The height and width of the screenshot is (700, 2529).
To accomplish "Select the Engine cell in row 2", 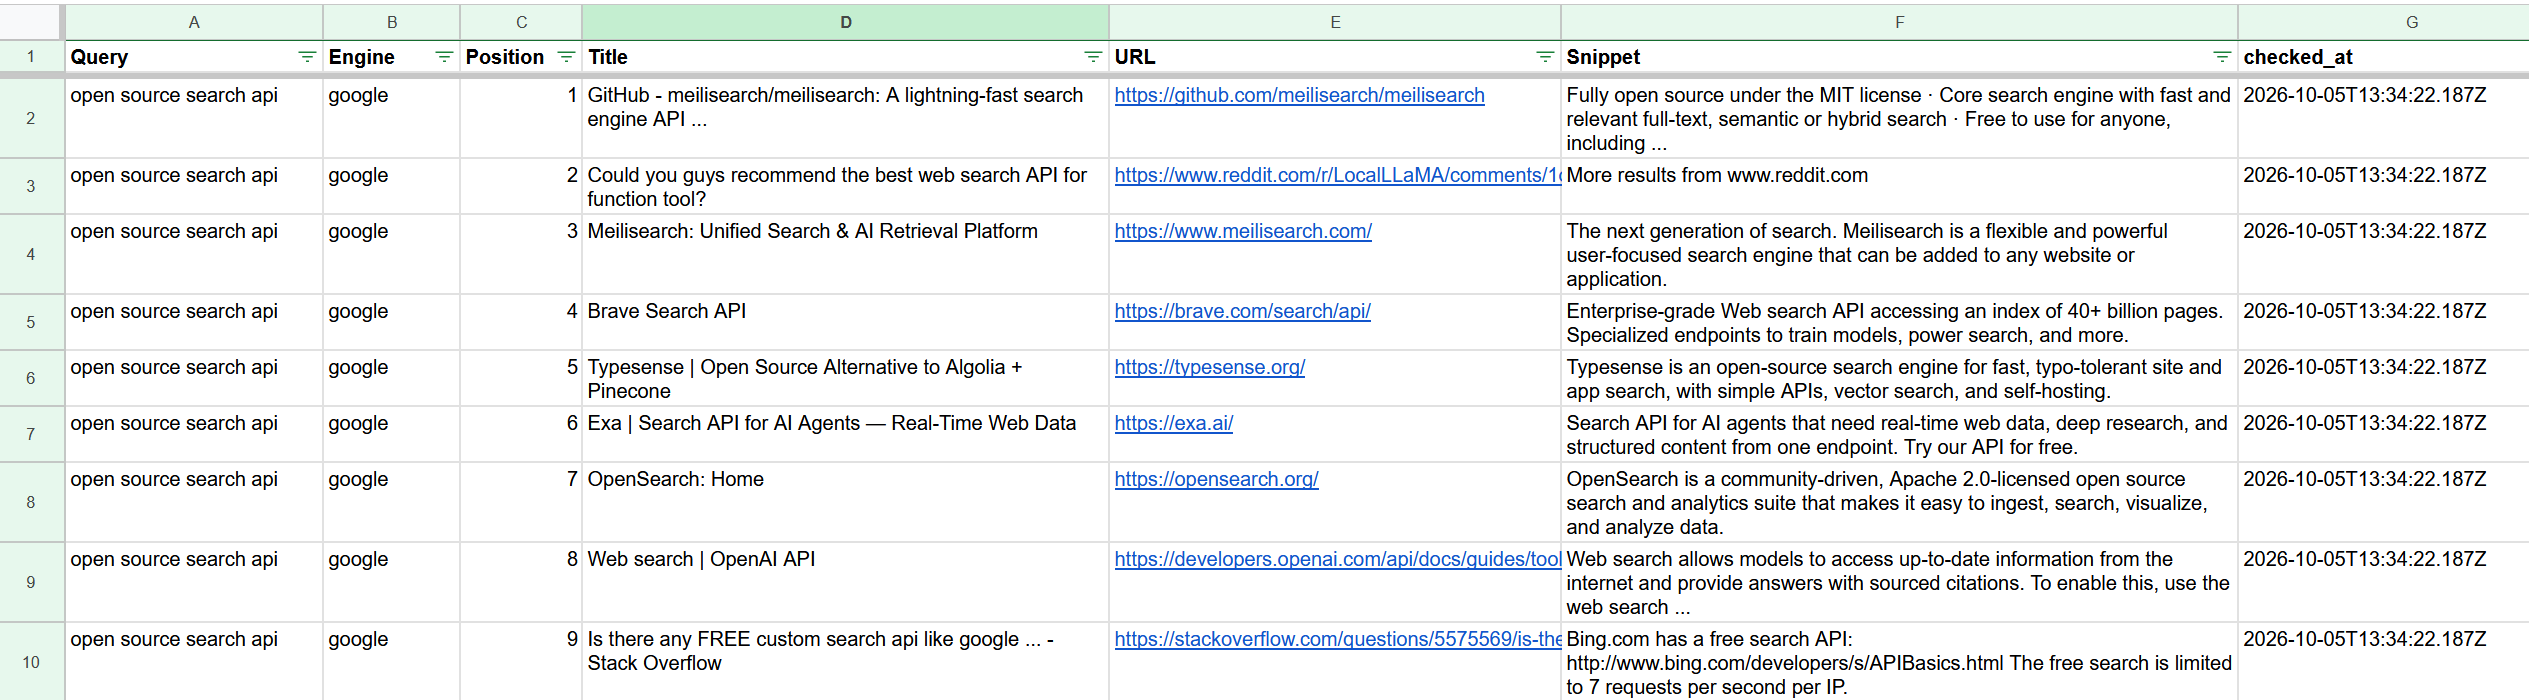I will point(392,118).
